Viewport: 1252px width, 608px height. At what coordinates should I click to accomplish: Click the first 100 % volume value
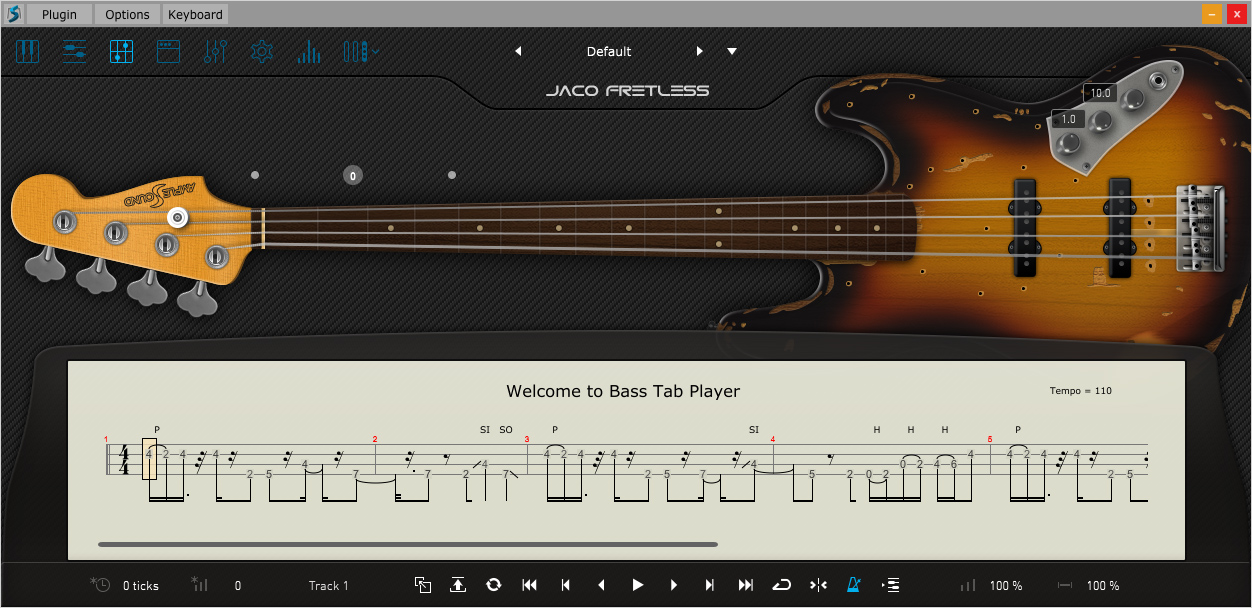pyautogui.click(x=1006, y=586)
